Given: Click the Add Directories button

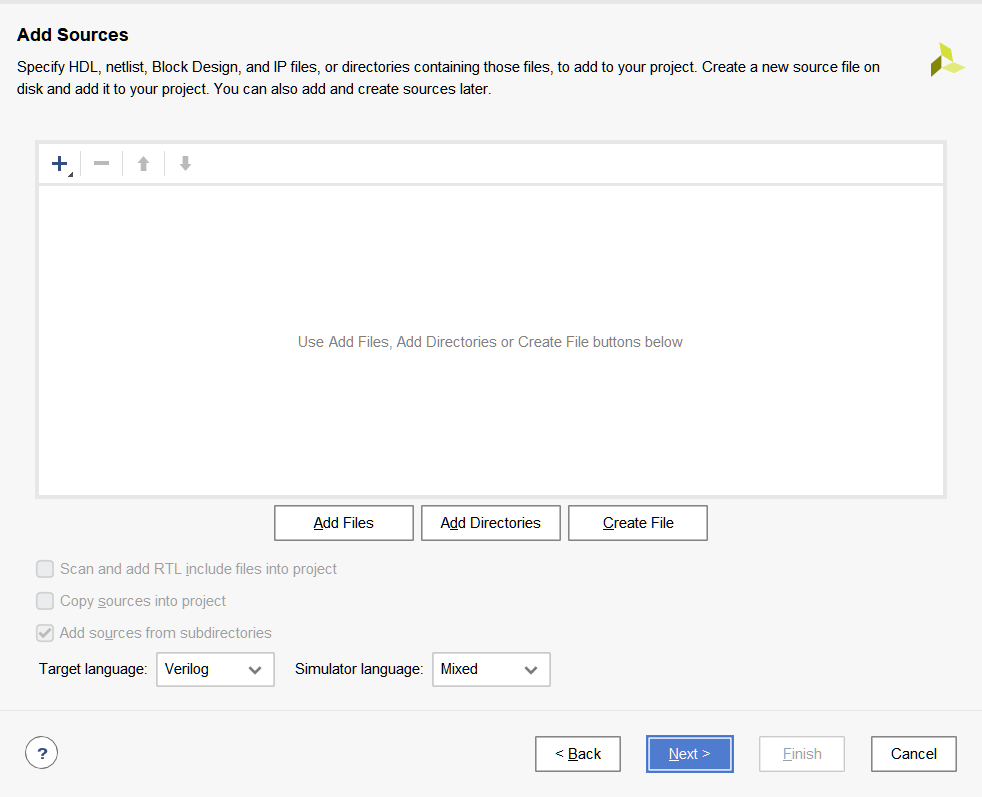Looking at the screenshot, I should (x=491, y=523).
